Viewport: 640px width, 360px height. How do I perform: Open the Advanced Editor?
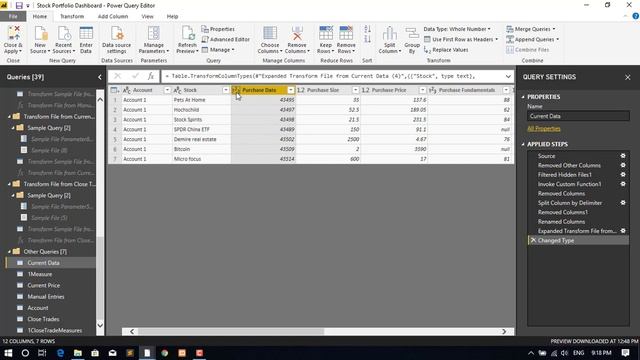pyautogui.click(x=225, y=39)
